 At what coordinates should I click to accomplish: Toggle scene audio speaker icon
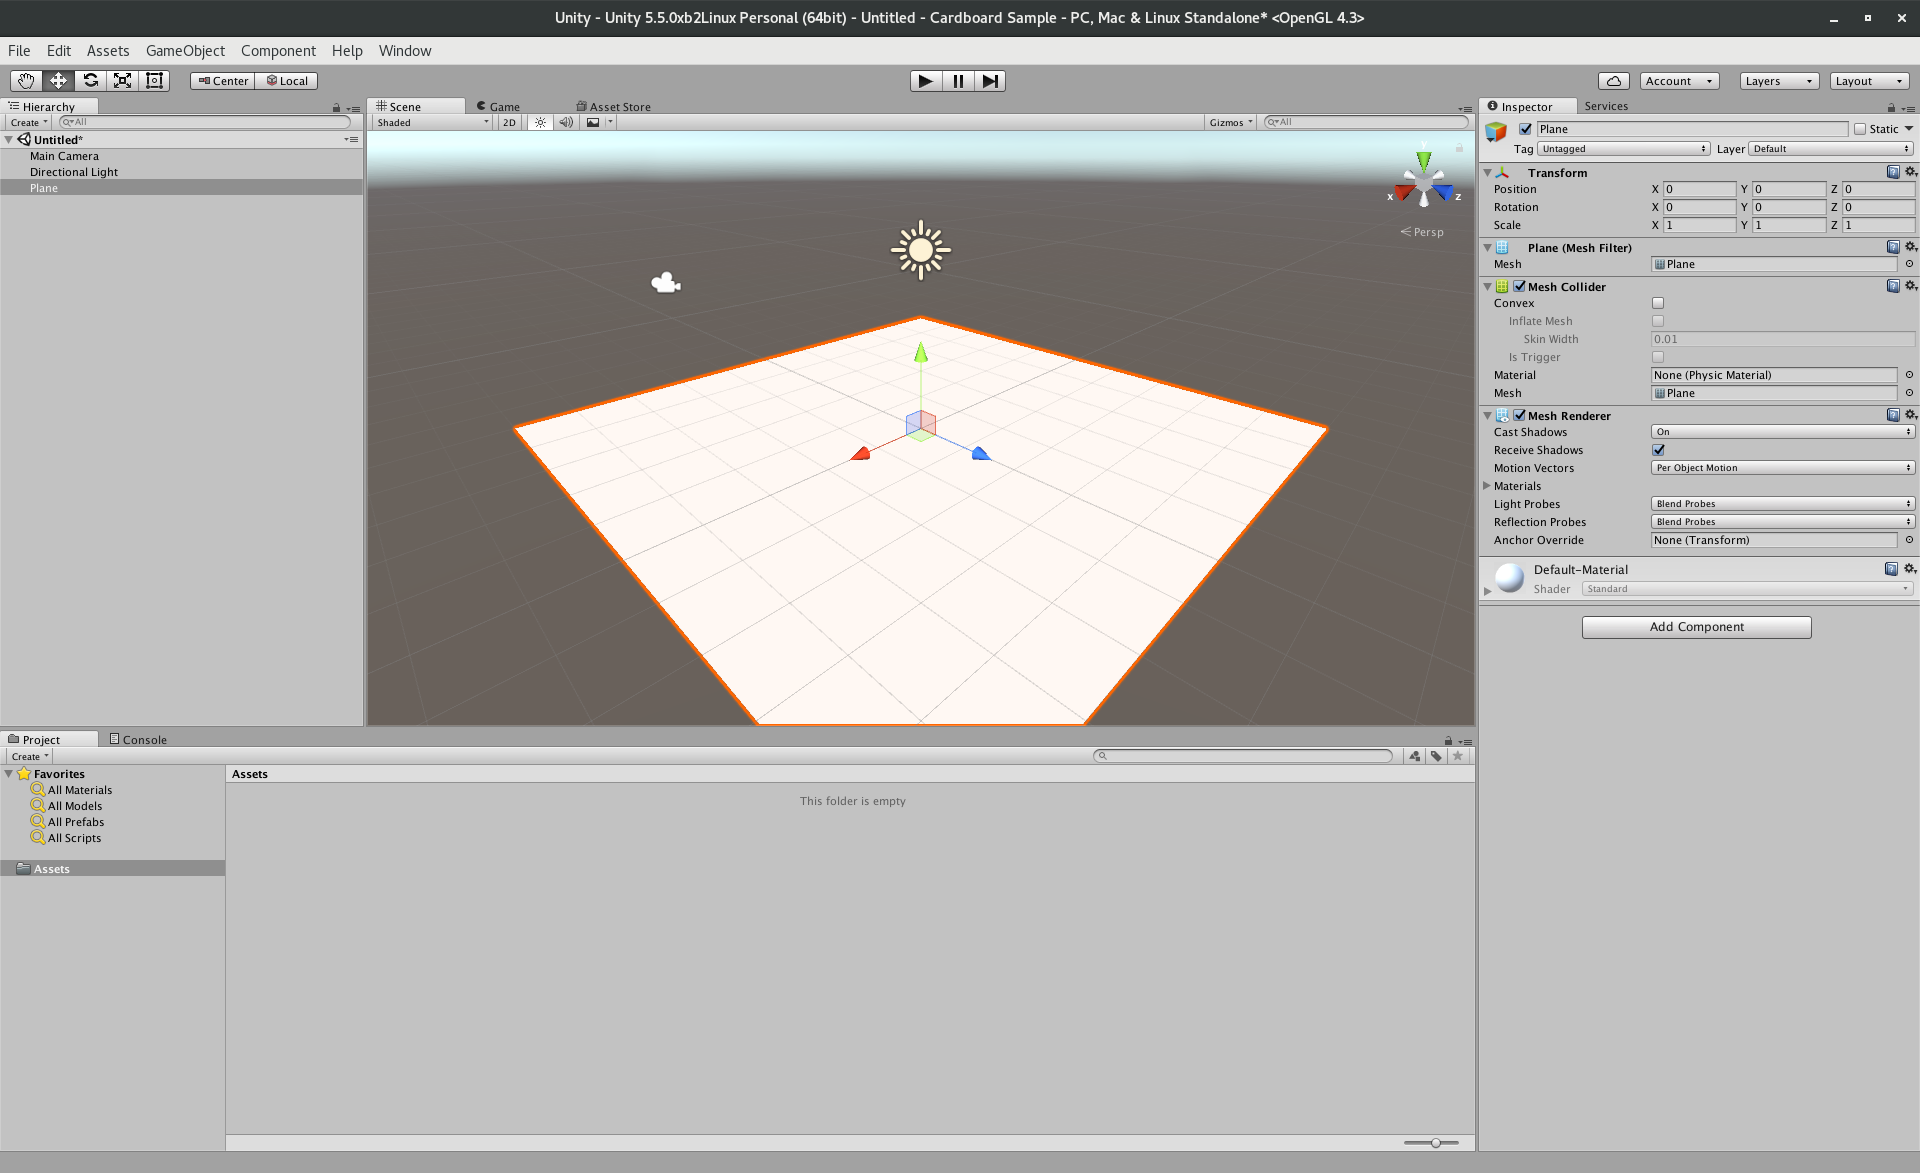566,122
